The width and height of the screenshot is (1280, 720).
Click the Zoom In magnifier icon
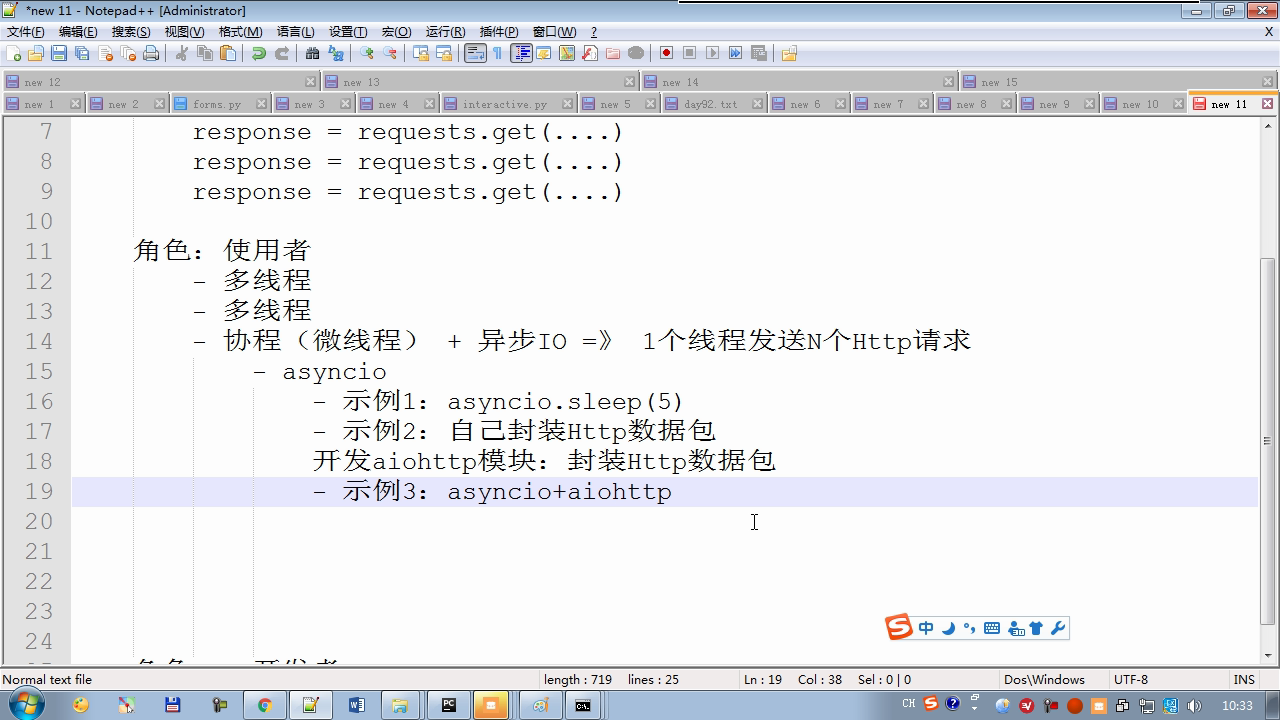(x=367, y=53)
